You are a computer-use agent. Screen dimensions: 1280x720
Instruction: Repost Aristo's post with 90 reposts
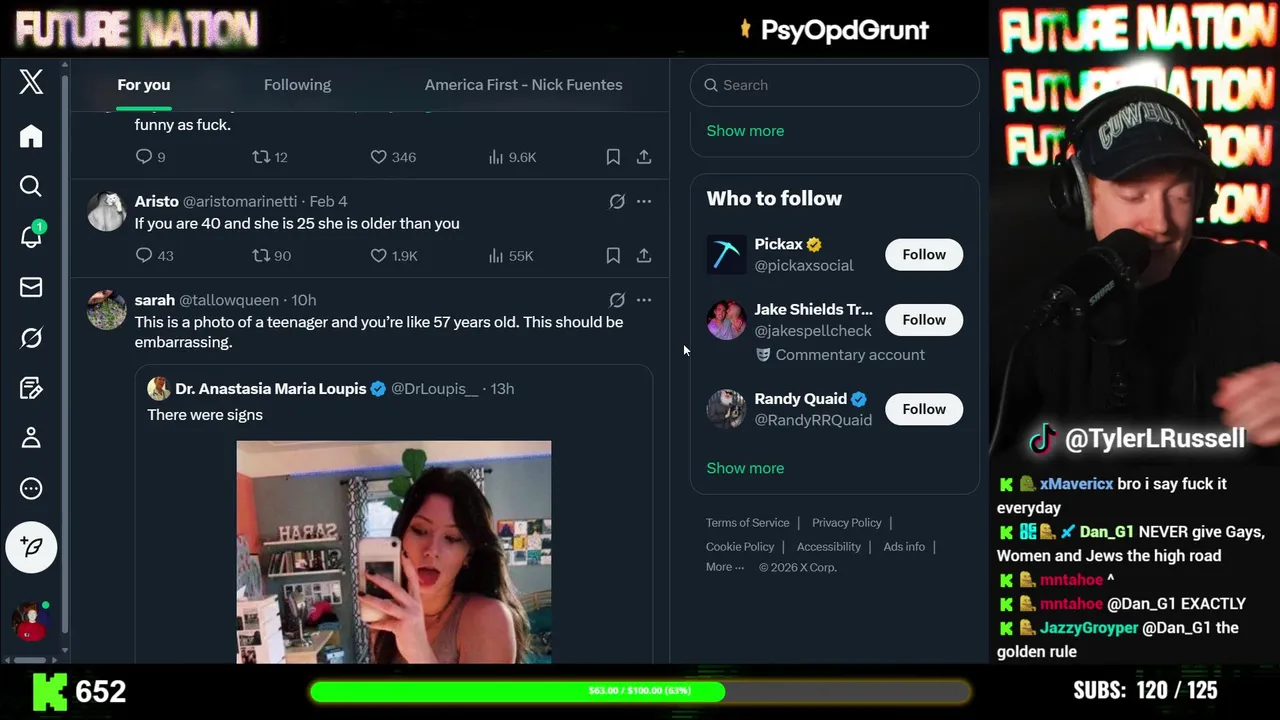pos(272,256)
